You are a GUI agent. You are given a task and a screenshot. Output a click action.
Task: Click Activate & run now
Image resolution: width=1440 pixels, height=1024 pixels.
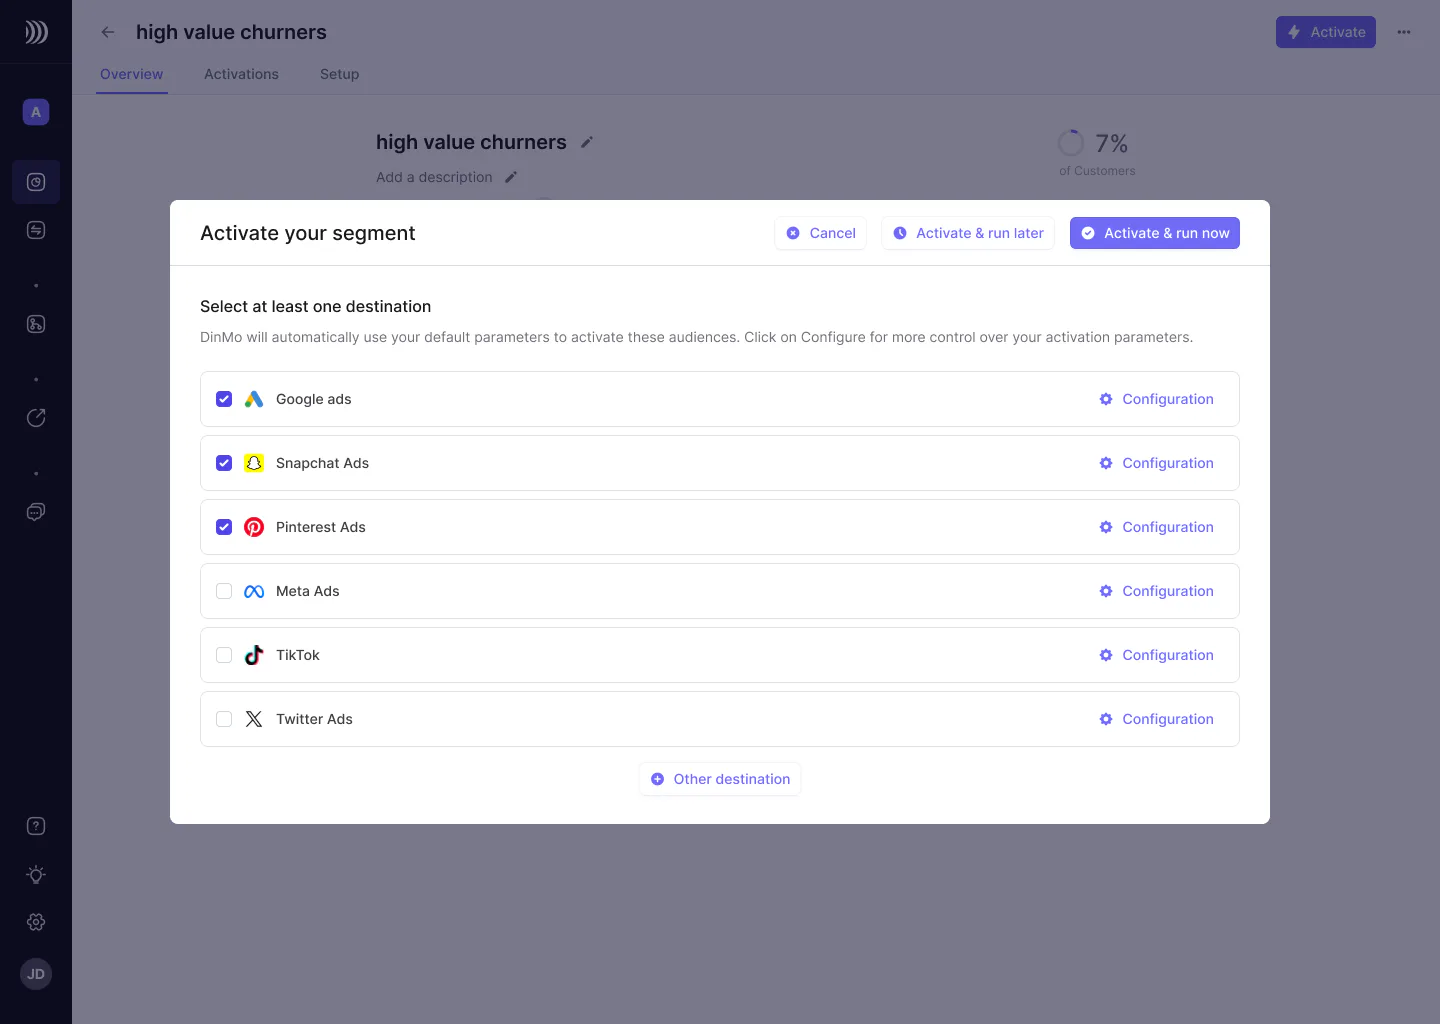tap(1155, 233)
